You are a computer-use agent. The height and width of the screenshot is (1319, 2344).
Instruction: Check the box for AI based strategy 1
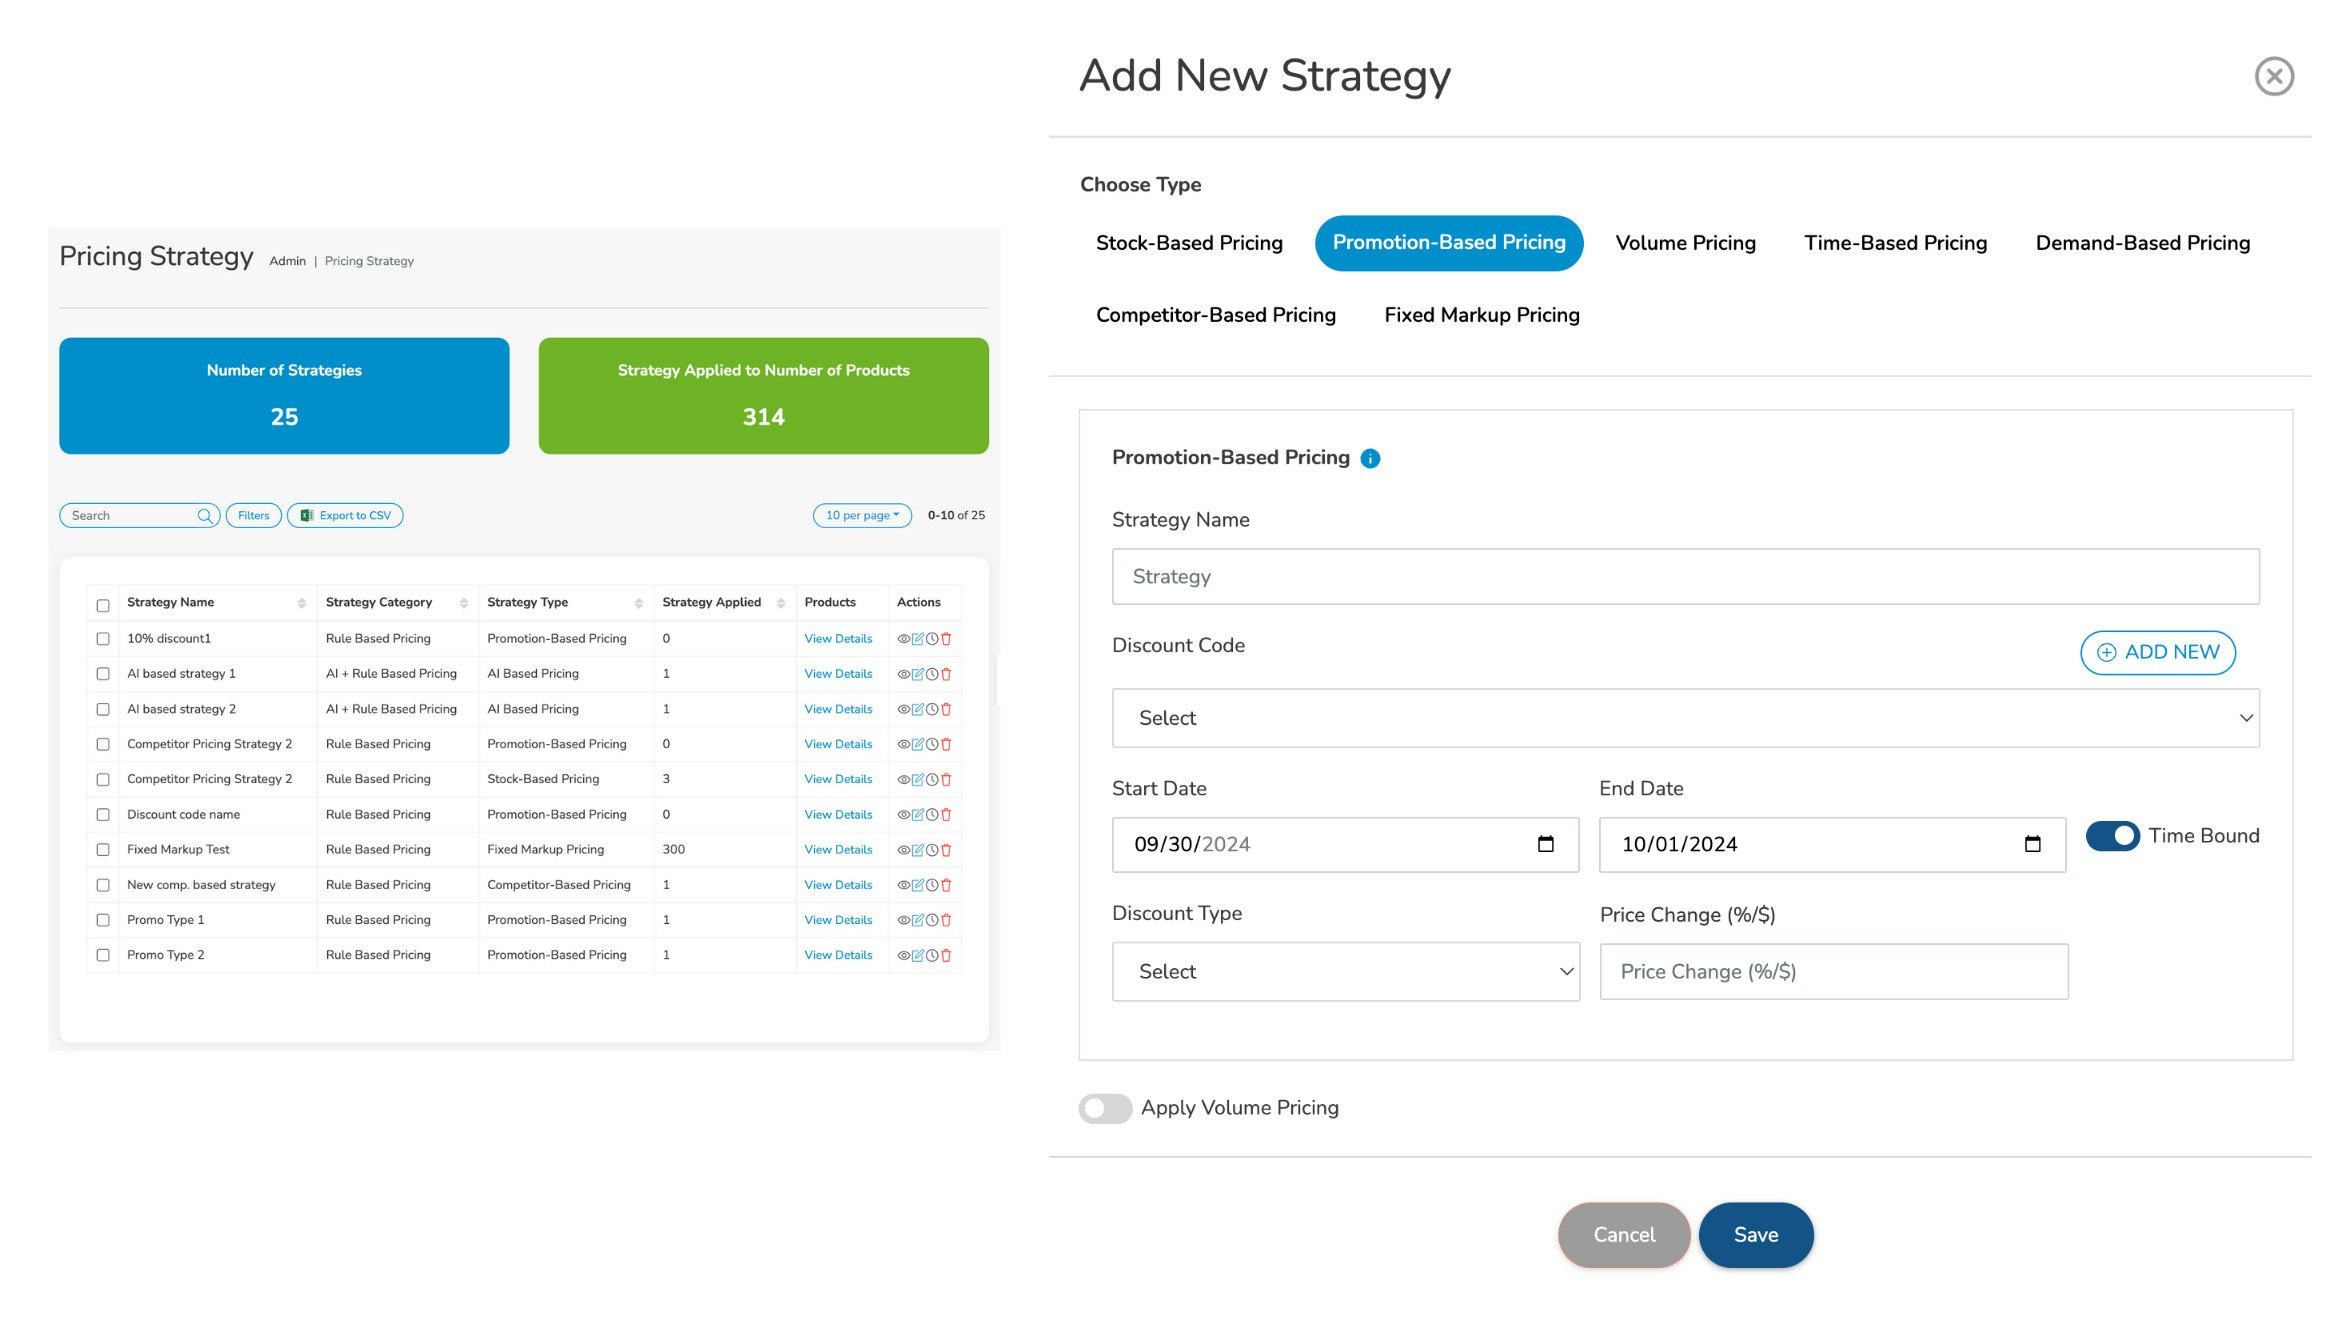(103, 674)
